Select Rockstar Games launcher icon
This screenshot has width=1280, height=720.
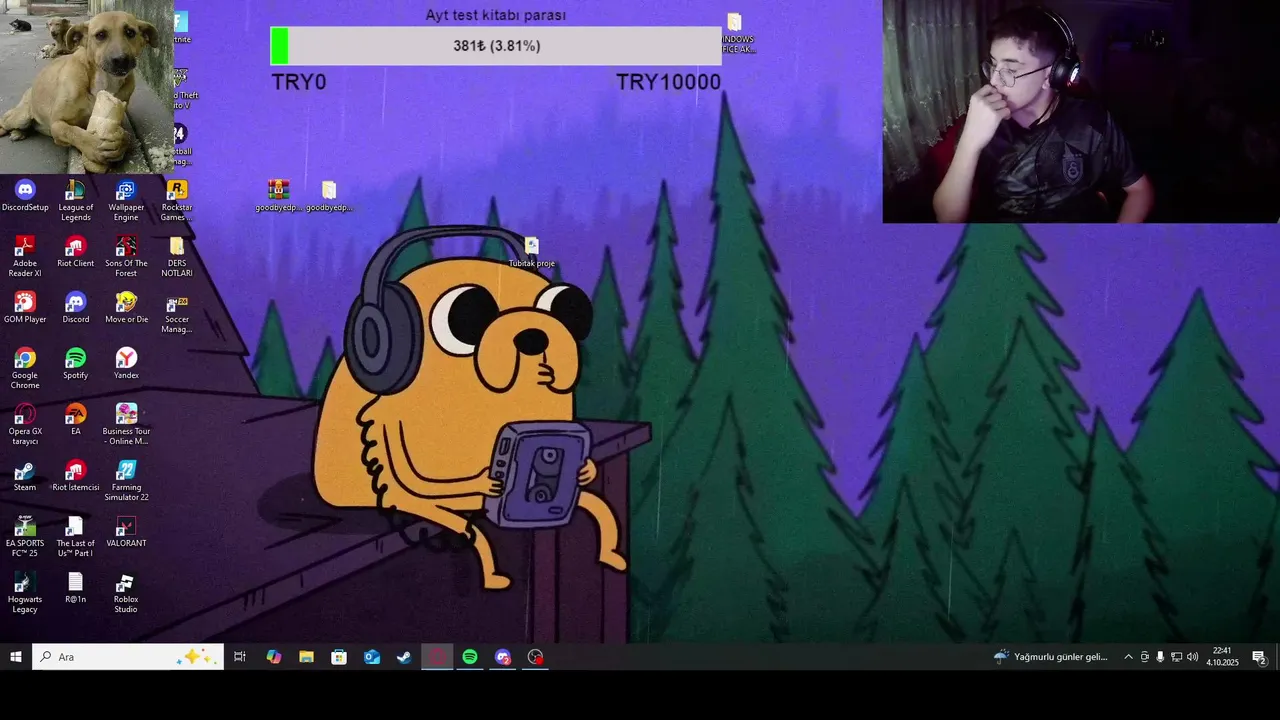176,200
